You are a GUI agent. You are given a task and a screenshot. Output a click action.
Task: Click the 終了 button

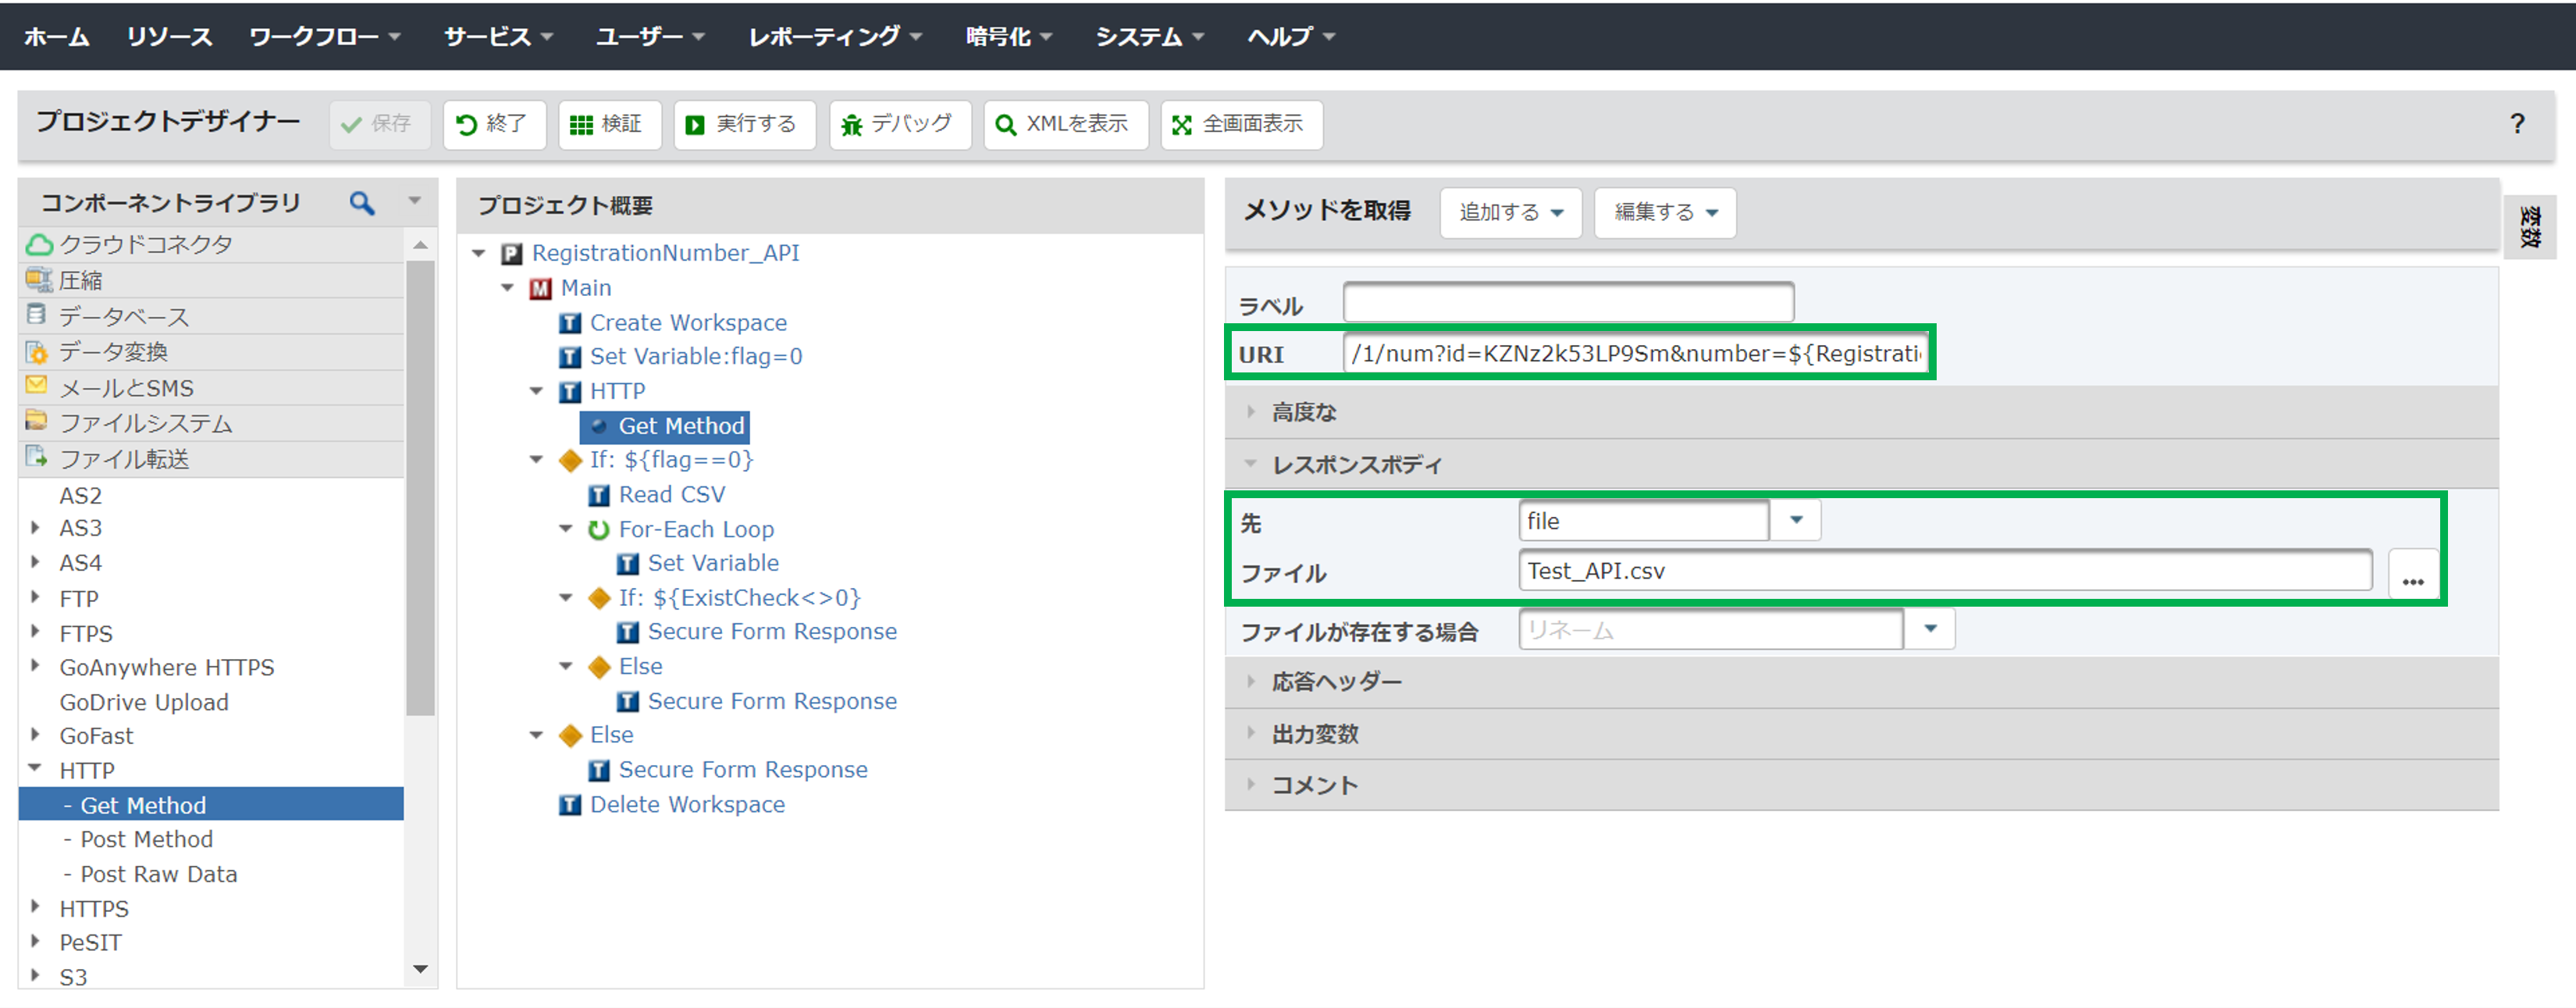494,124
